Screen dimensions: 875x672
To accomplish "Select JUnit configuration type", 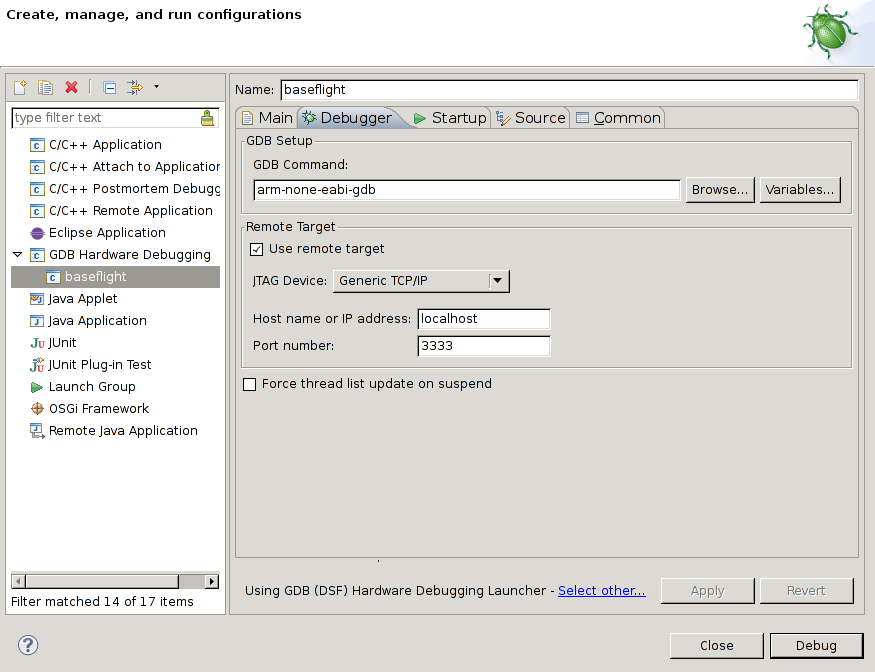I will tap(62, 343).
